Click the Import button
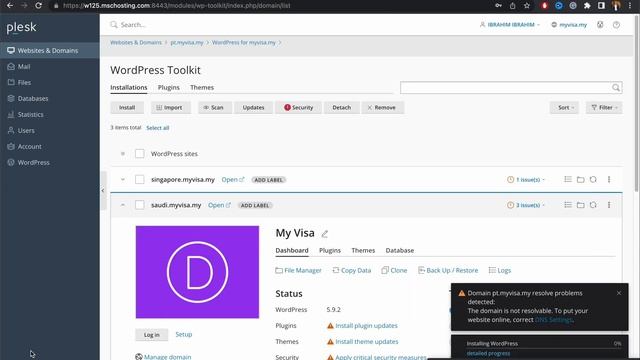The height and width of the screenshot is (360, 640). (x=171, y=107)
